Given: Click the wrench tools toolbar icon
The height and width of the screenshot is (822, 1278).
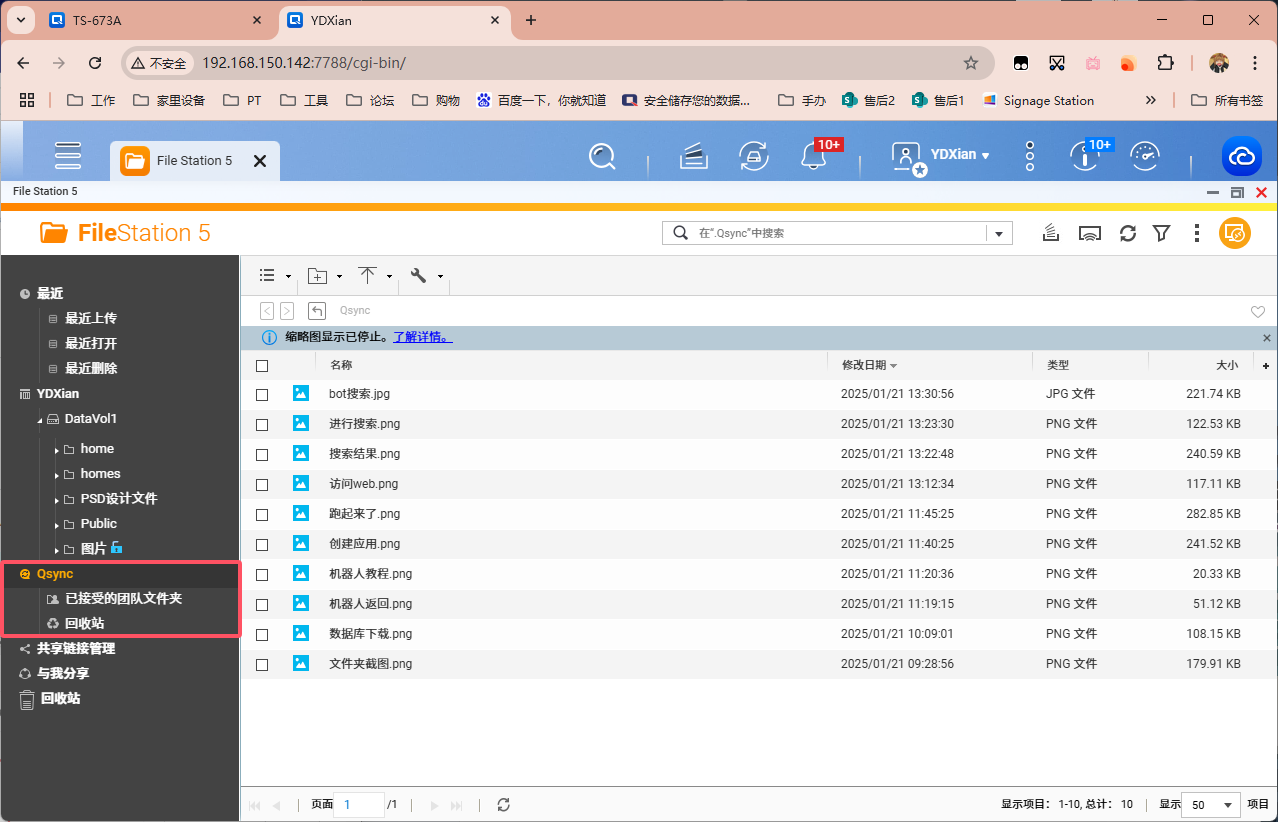Looking at the screenshot, I should tap(419, 275).
